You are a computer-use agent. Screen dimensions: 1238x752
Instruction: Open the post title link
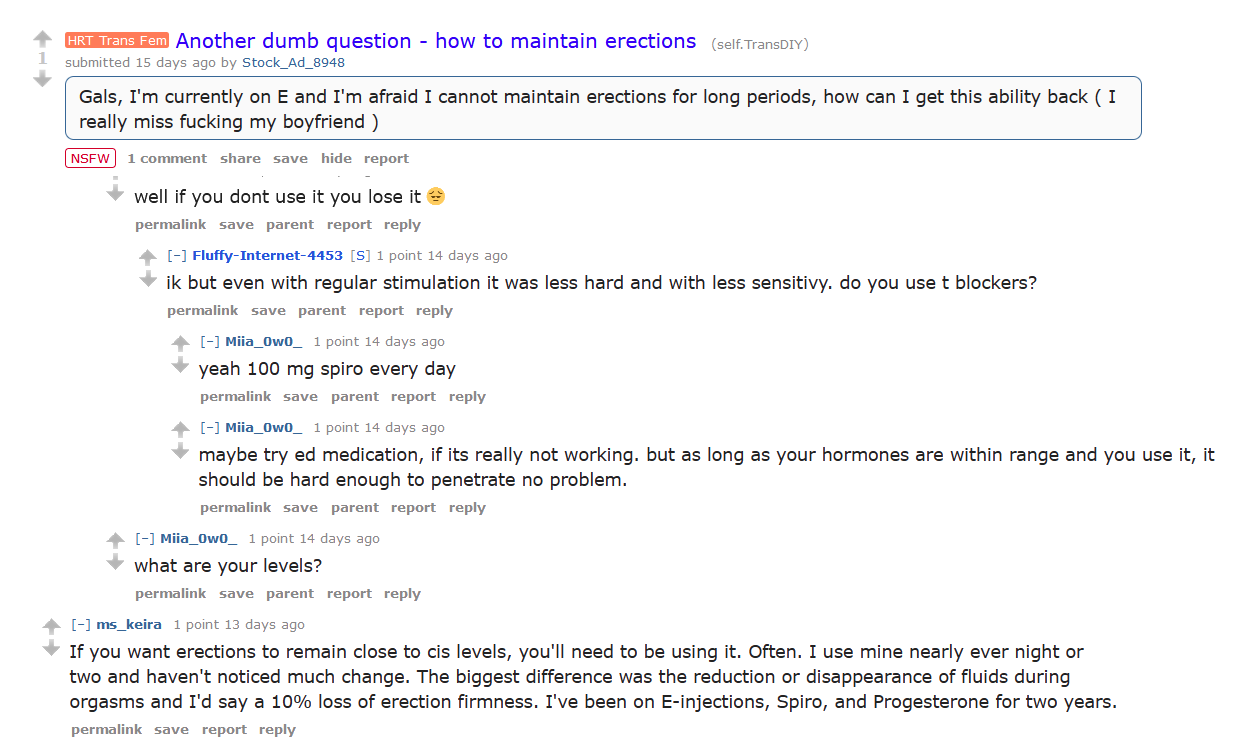click(x=436, y=41)
